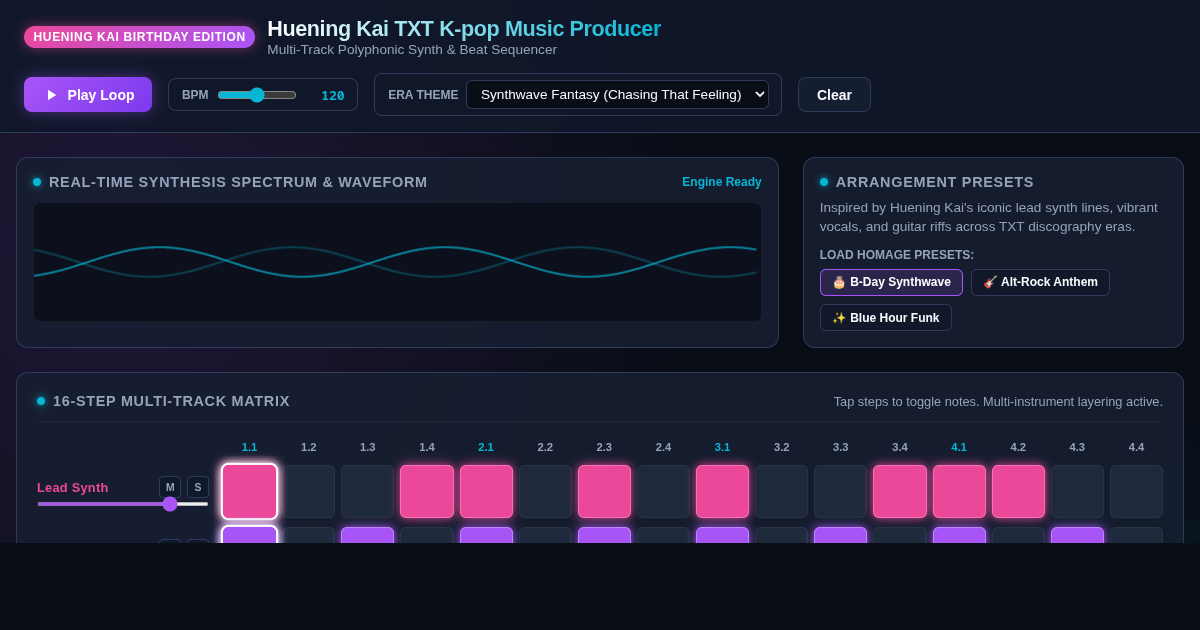Solo the Lead Synth track
The width and height of the screenshot is (1200, 630).
198,487
